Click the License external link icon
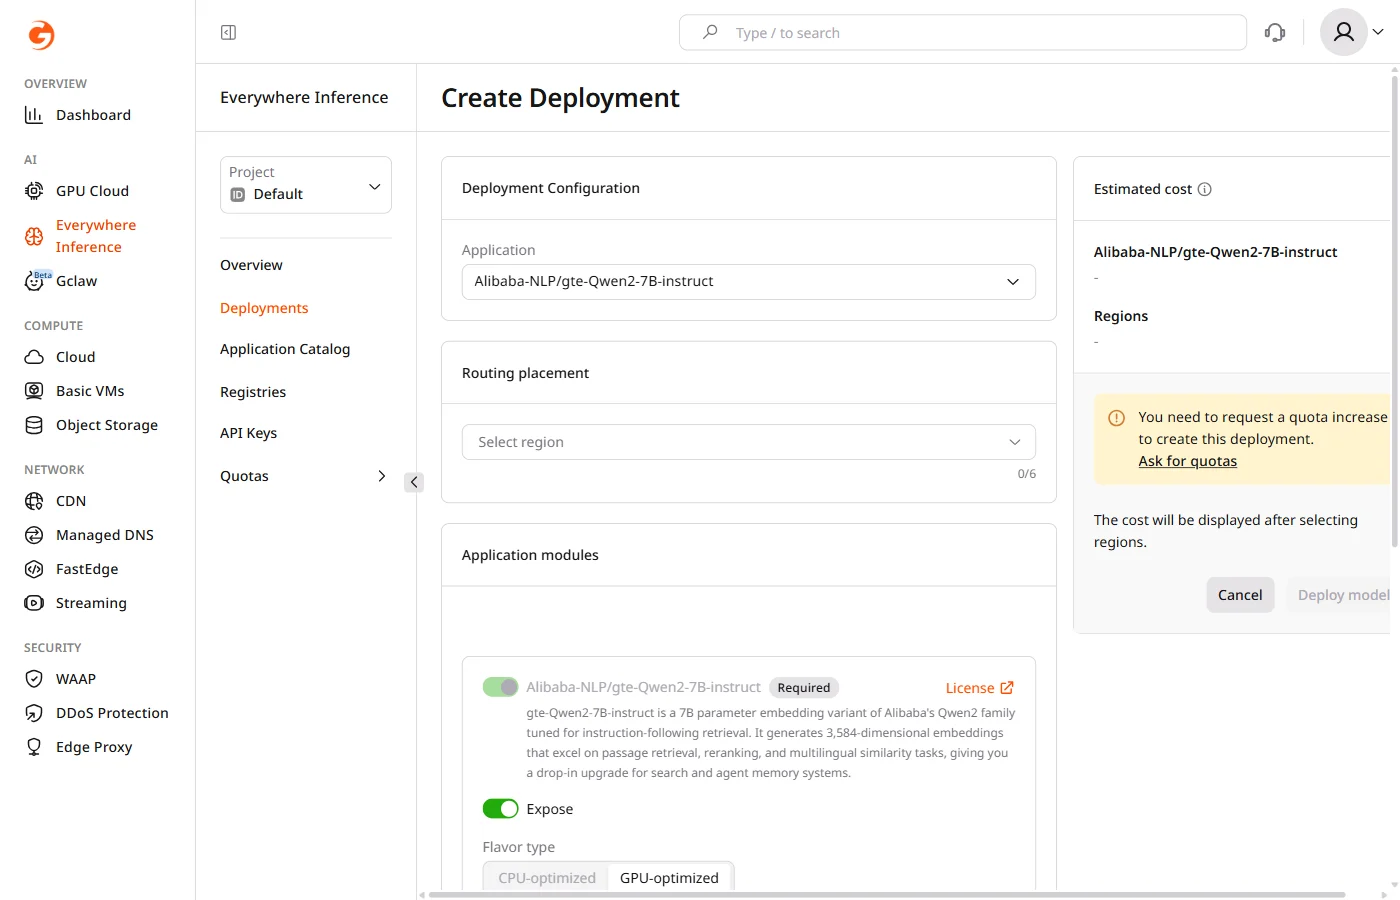This screenshot has height=900, width=1400. [1007, 688]
